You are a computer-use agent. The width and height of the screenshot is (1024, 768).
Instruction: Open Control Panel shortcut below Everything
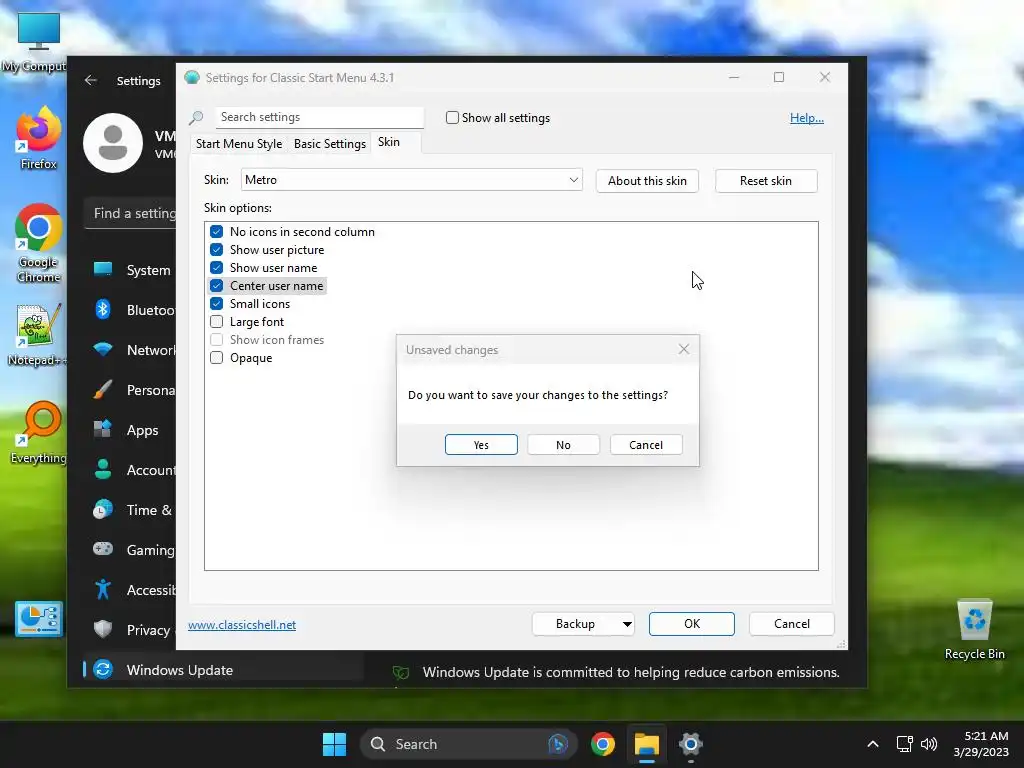click(x=39, y=618)
